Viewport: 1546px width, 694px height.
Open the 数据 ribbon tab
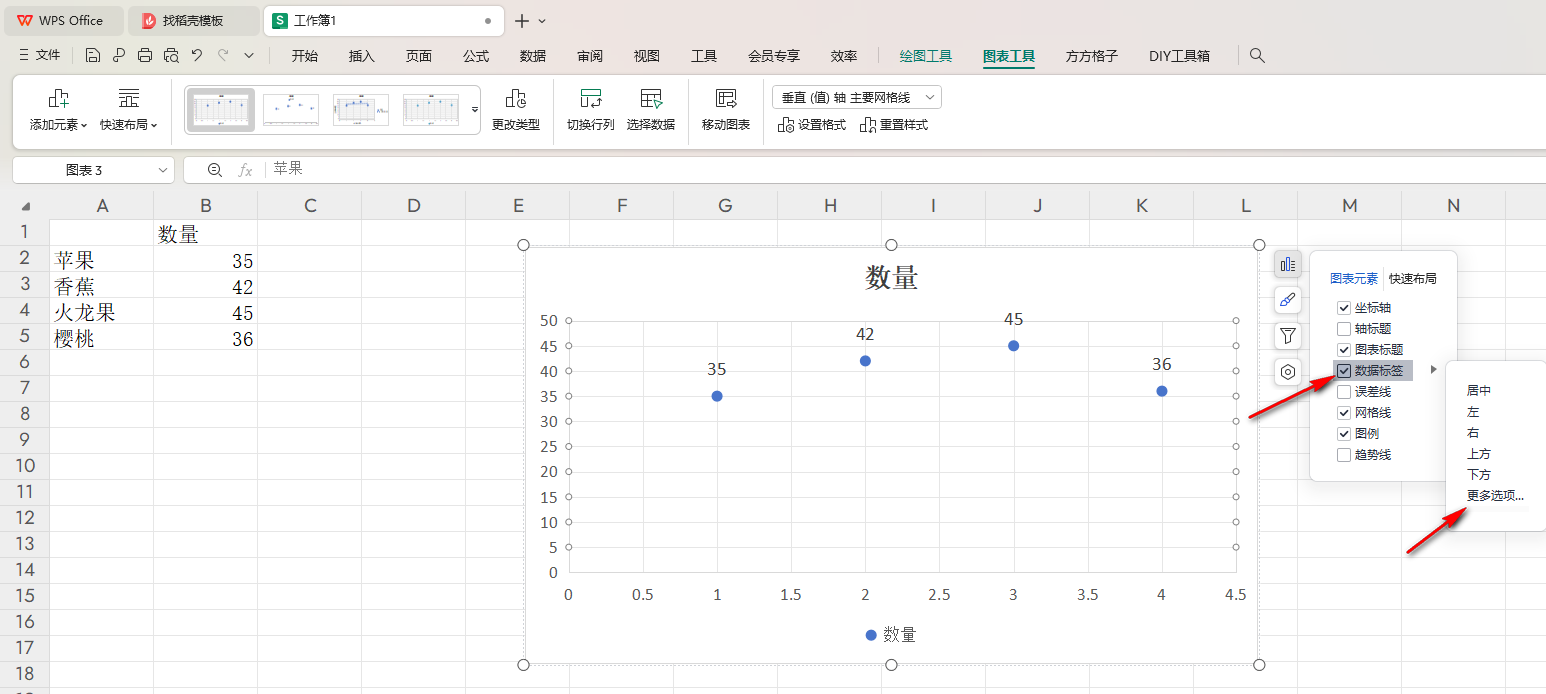533,56
